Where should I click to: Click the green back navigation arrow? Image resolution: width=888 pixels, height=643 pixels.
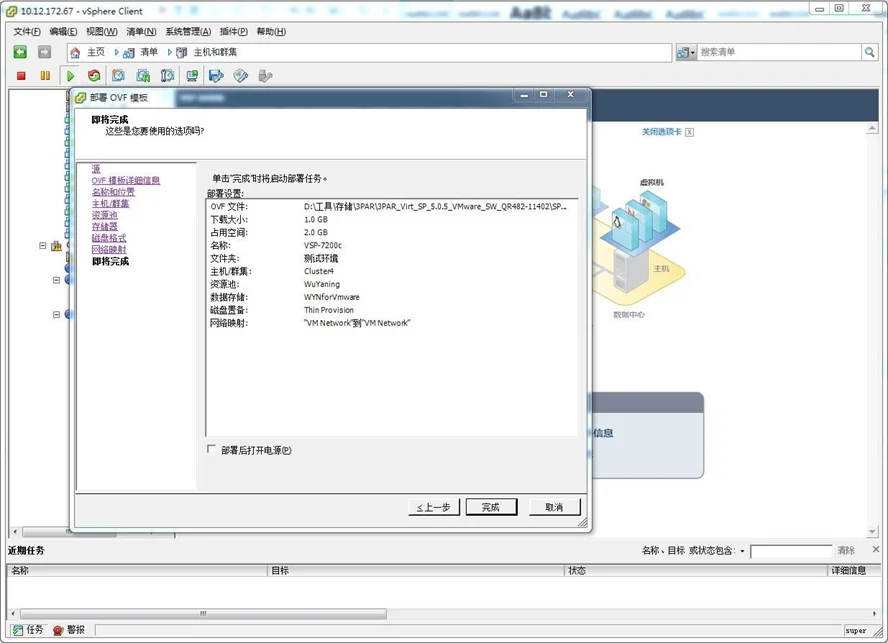20,52
